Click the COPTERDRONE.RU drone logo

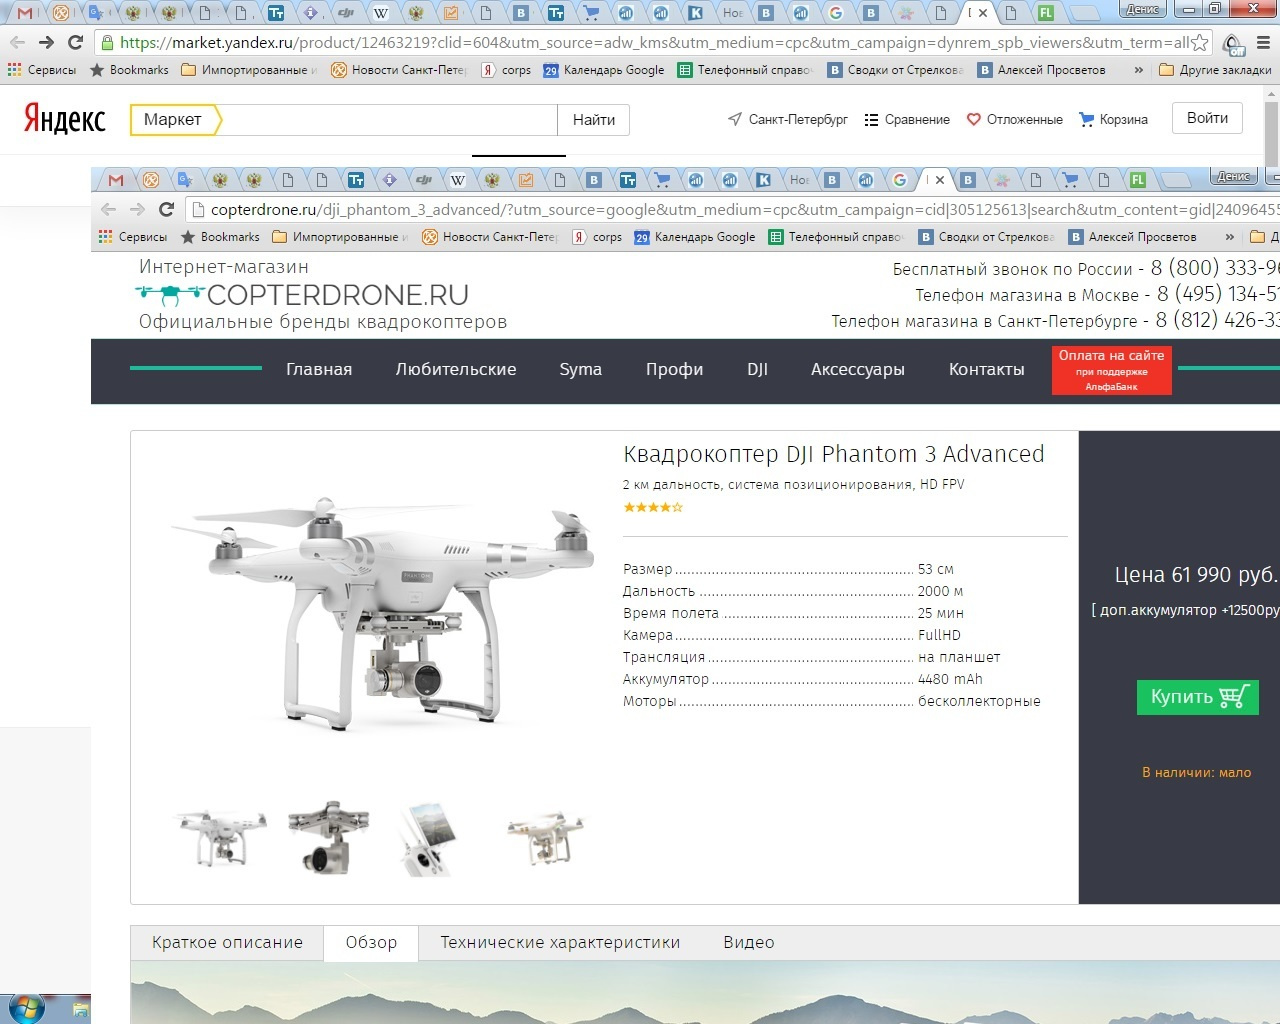tap(303, 295)
